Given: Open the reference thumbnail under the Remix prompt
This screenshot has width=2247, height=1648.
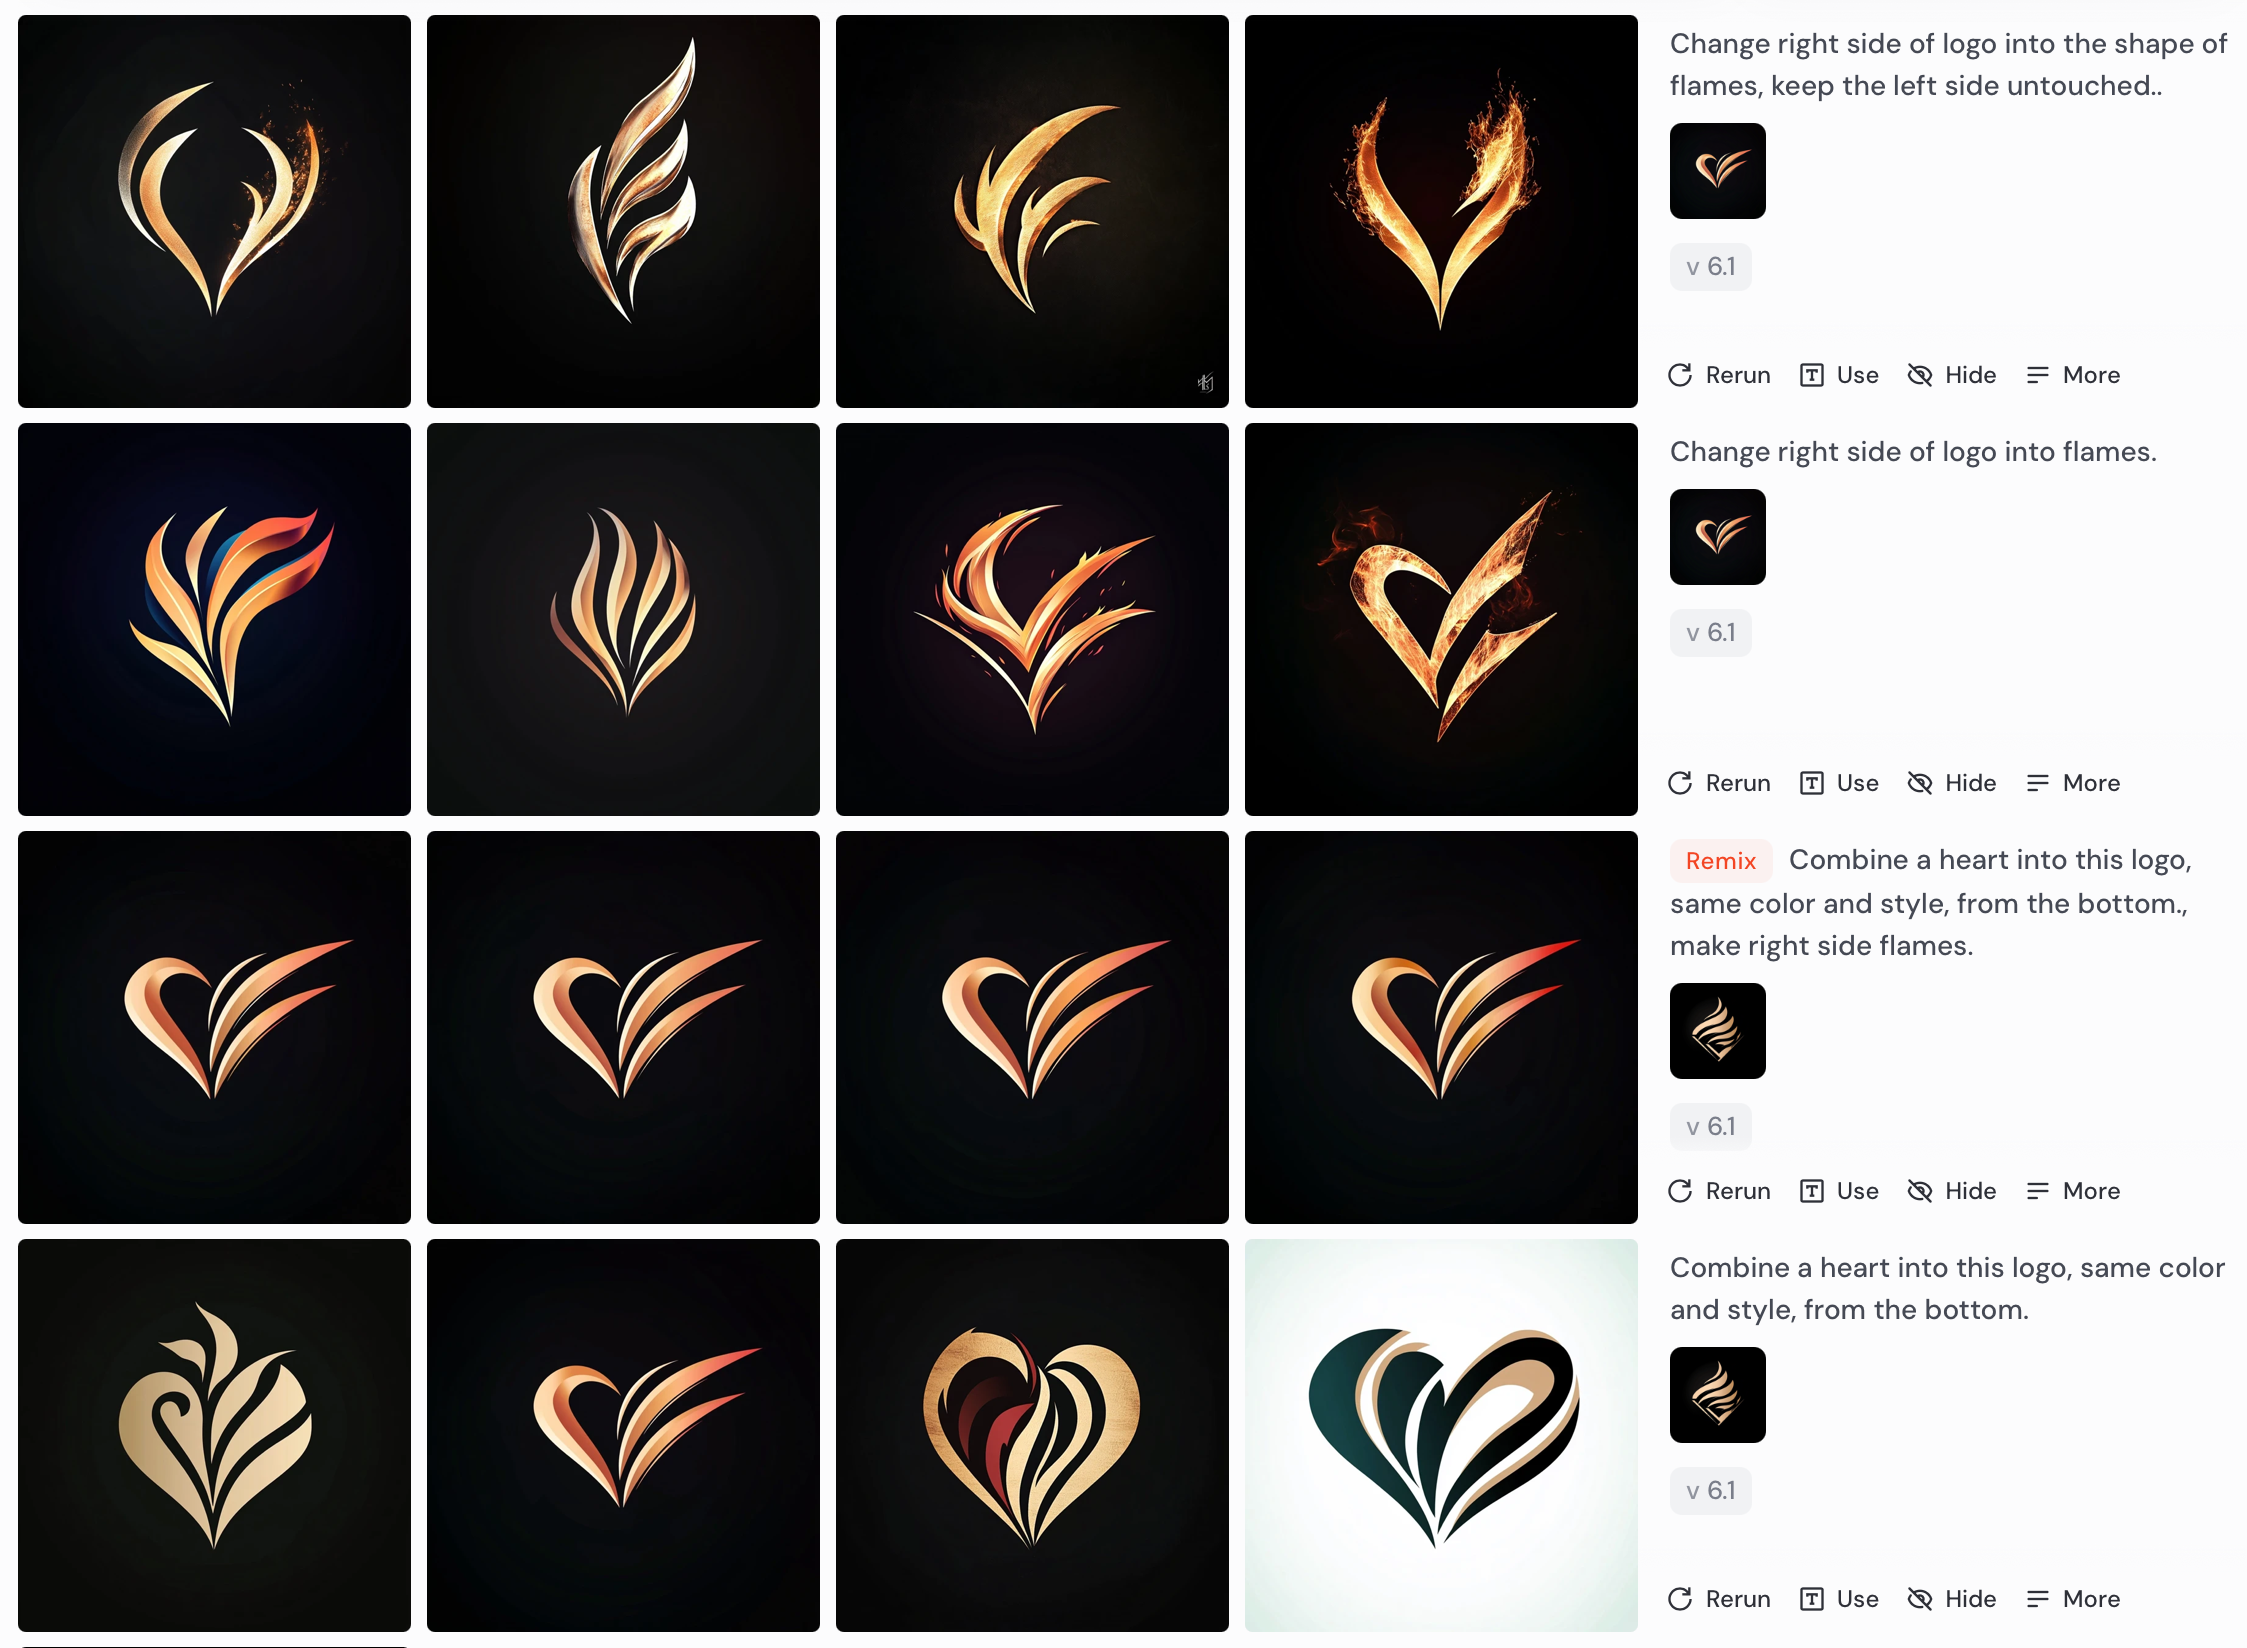Looking at the screenshot, I should [x=1718, y=1031].
